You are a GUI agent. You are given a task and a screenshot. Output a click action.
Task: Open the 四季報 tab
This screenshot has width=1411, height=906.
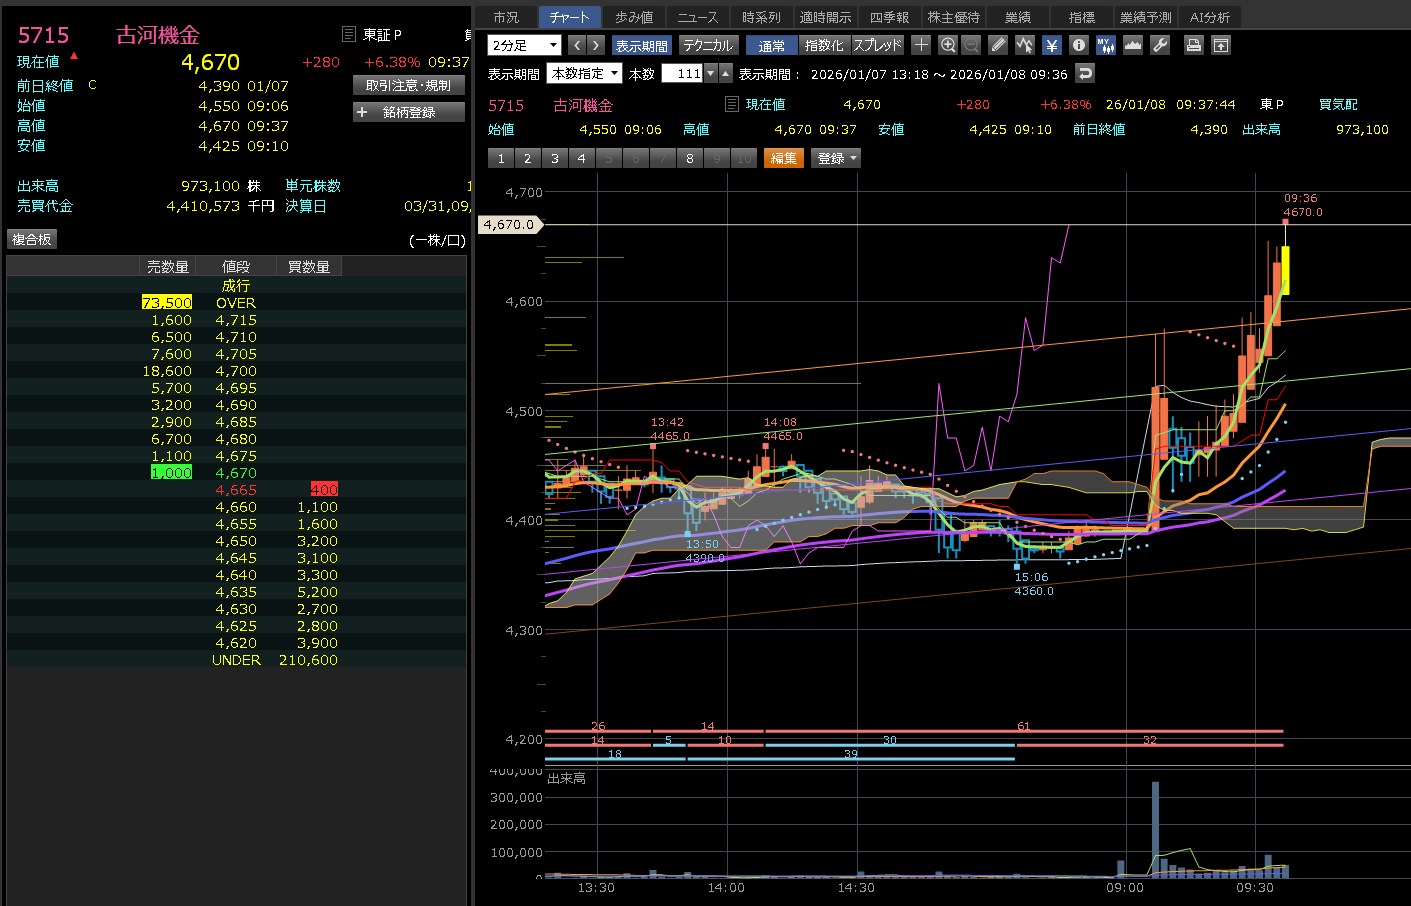(x=889, y=17)
